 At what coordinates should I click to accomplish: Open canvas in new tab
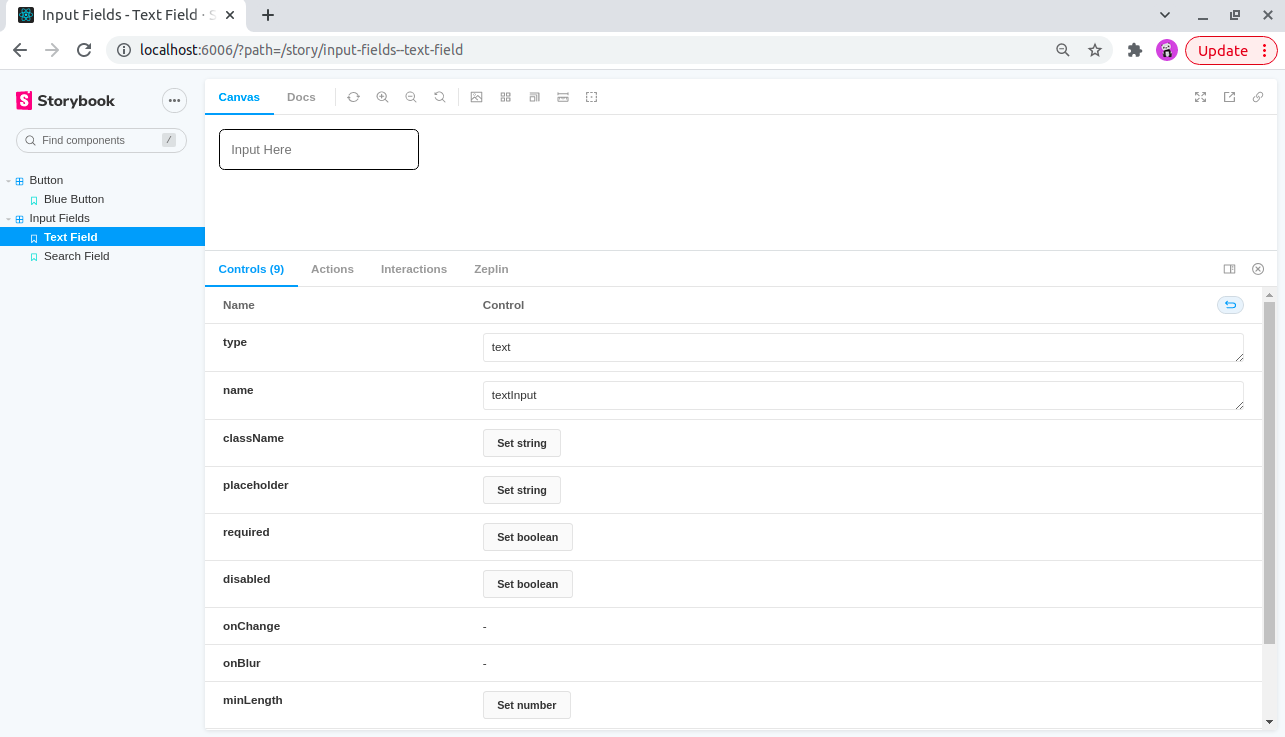(1230, 97)
